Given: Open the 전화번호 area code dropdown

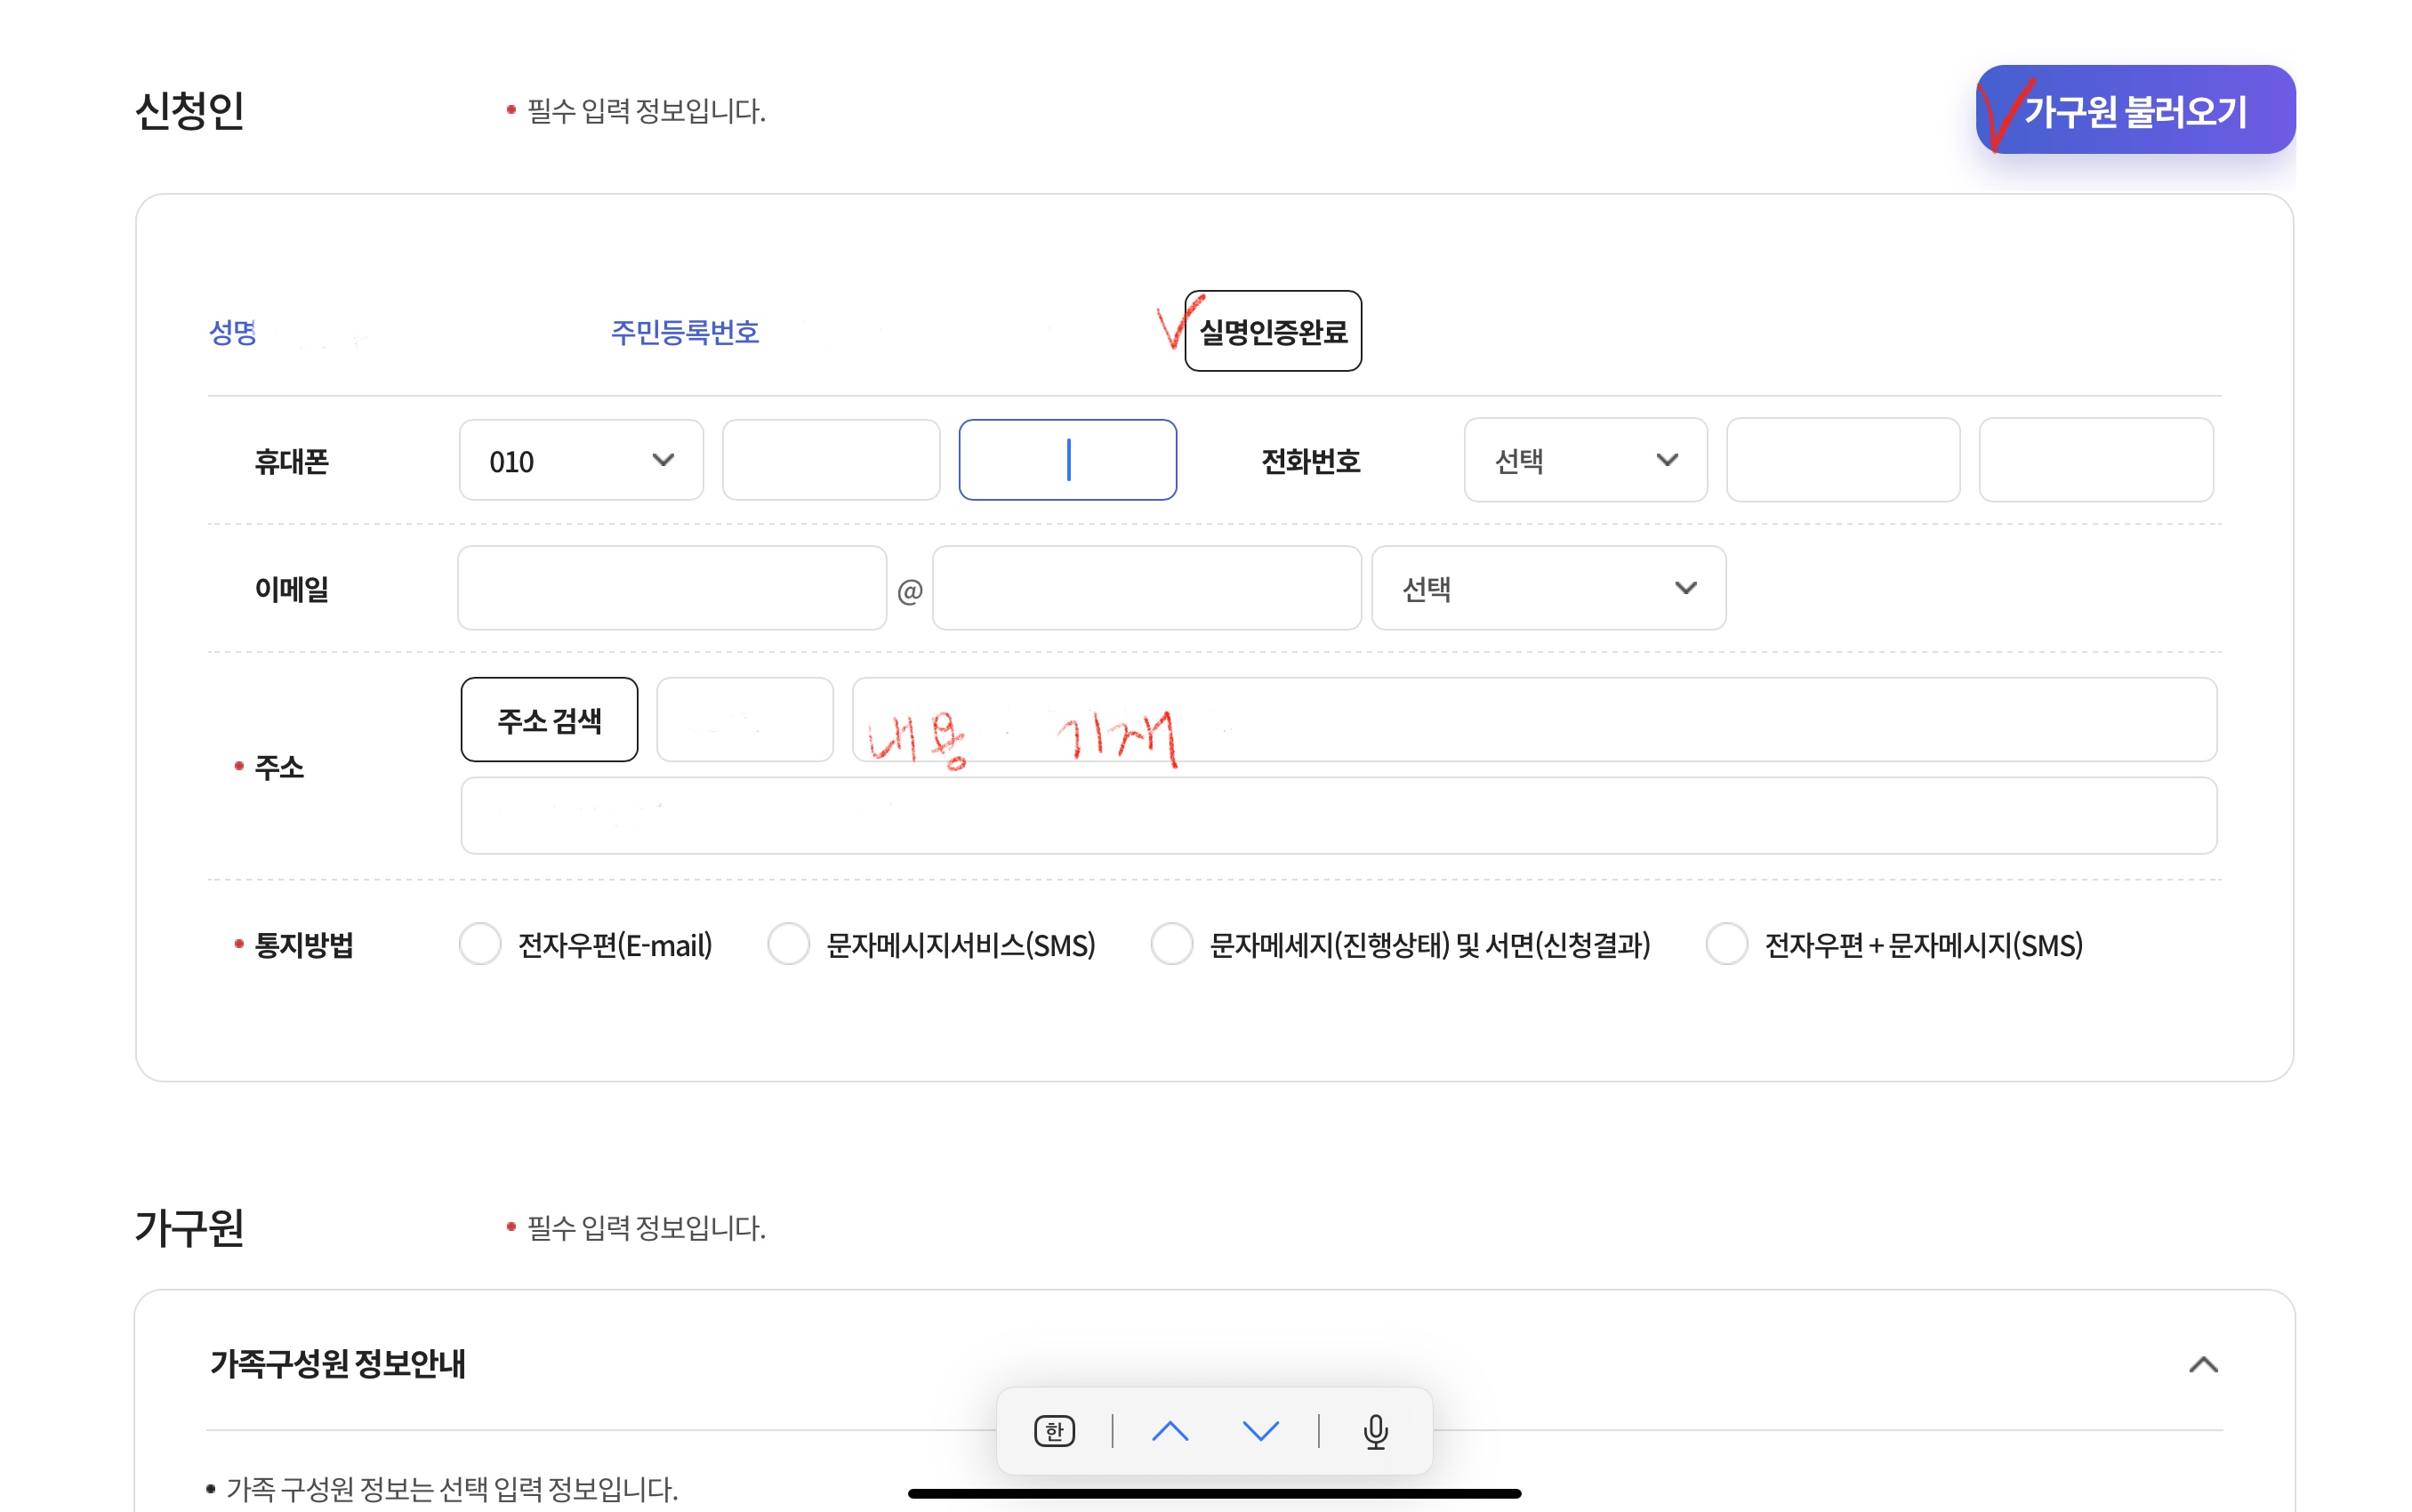Looking at the screenshot, I should 1585,460.
